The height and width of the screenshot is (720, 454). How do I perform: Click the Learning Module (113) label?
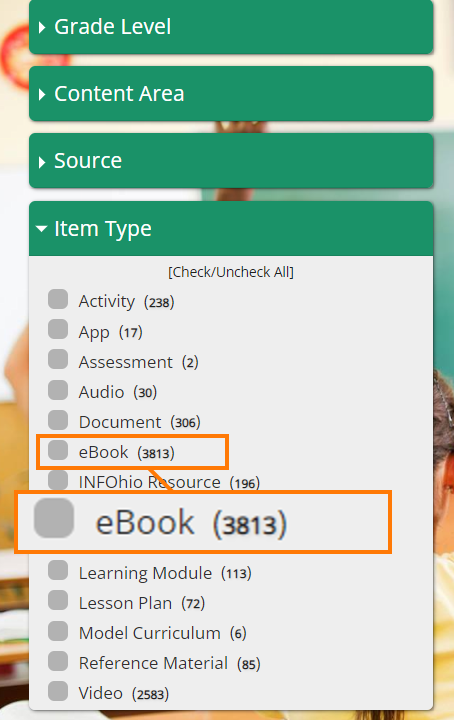tap(165, 573)
